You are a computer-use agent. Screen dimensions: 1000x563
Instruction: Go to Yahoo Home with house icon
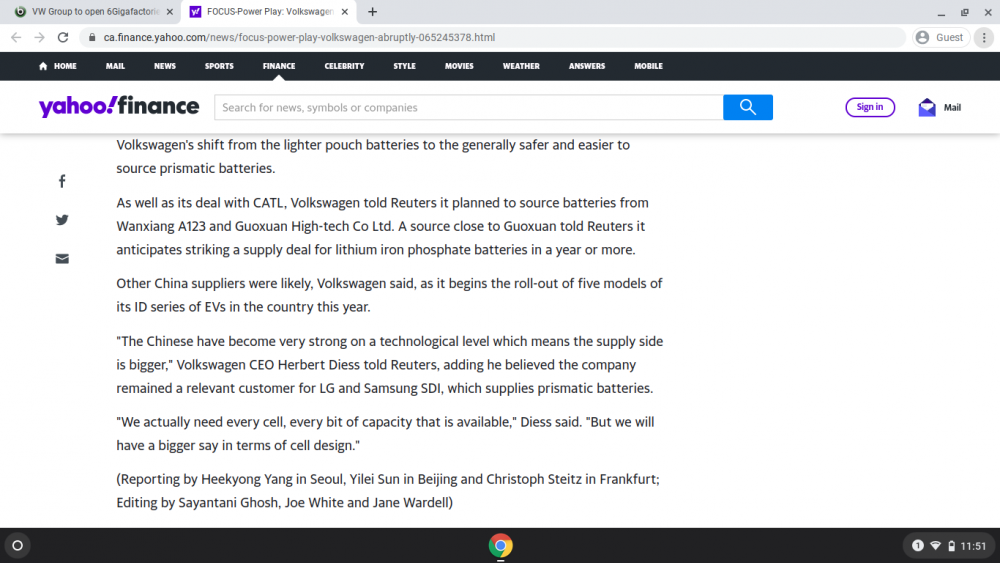pos(57,66)
